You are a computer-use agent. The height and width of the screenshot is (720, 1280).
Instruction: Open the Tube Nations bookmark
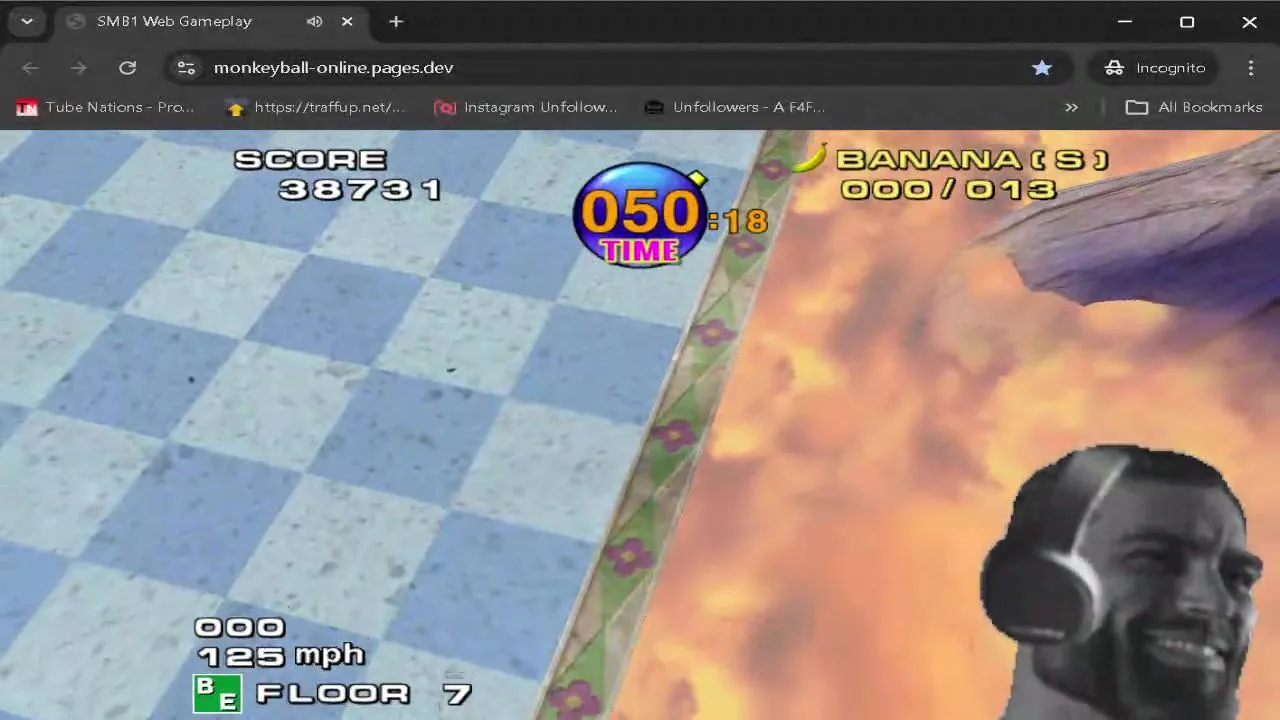click(106, 107)
